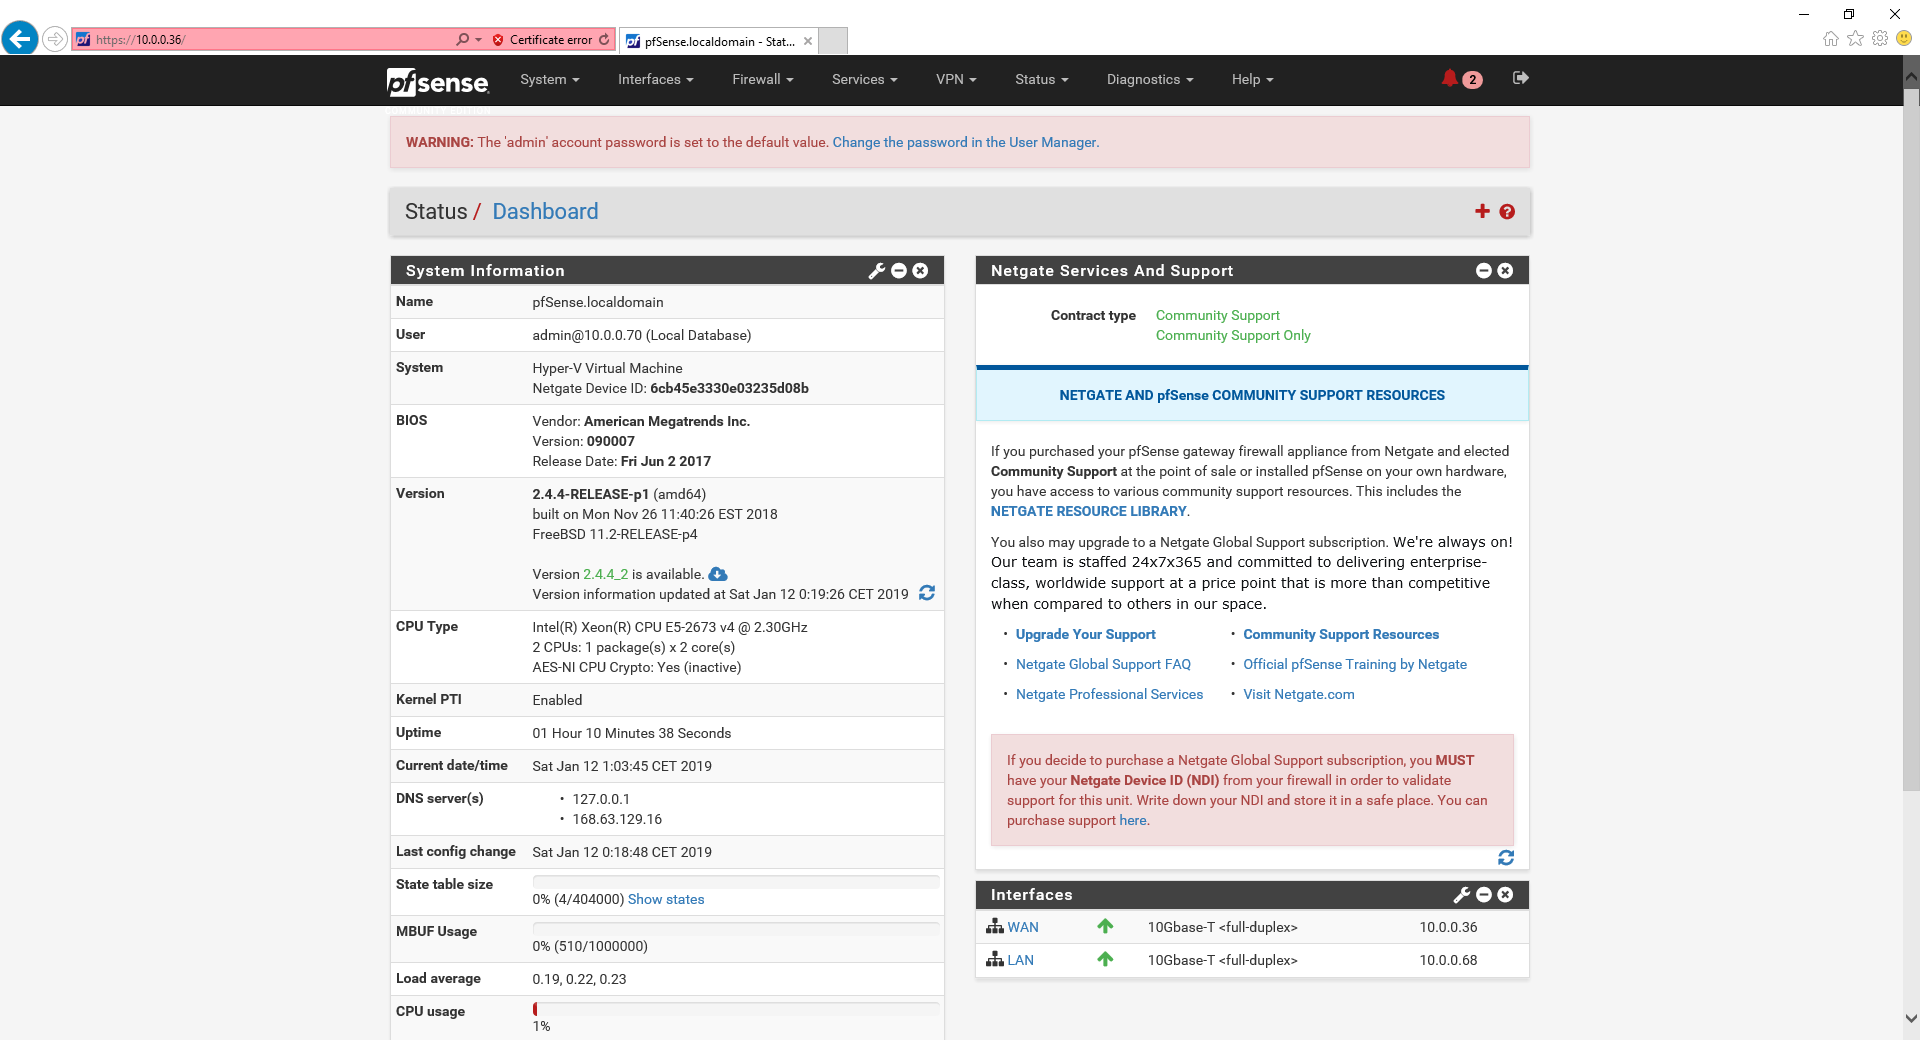Click the LAN interface link

pyautogui.click(x=1020, y=960)
